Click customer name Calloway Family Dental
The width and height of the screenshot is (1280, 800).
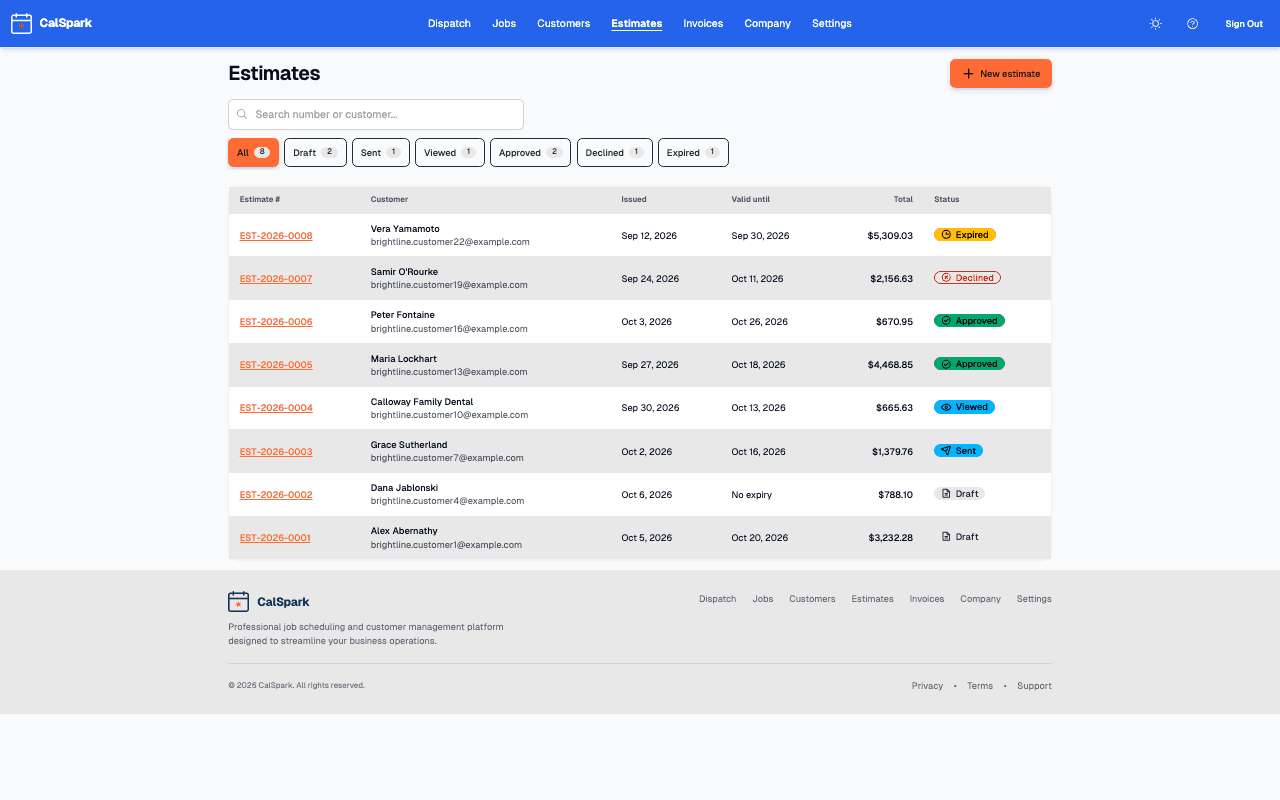point(422,402)
